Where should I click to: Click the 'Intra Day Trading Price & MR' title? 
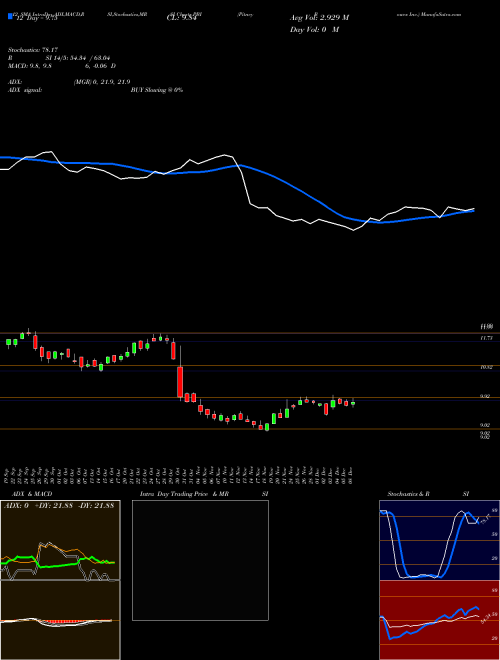[x=184, y=494]
